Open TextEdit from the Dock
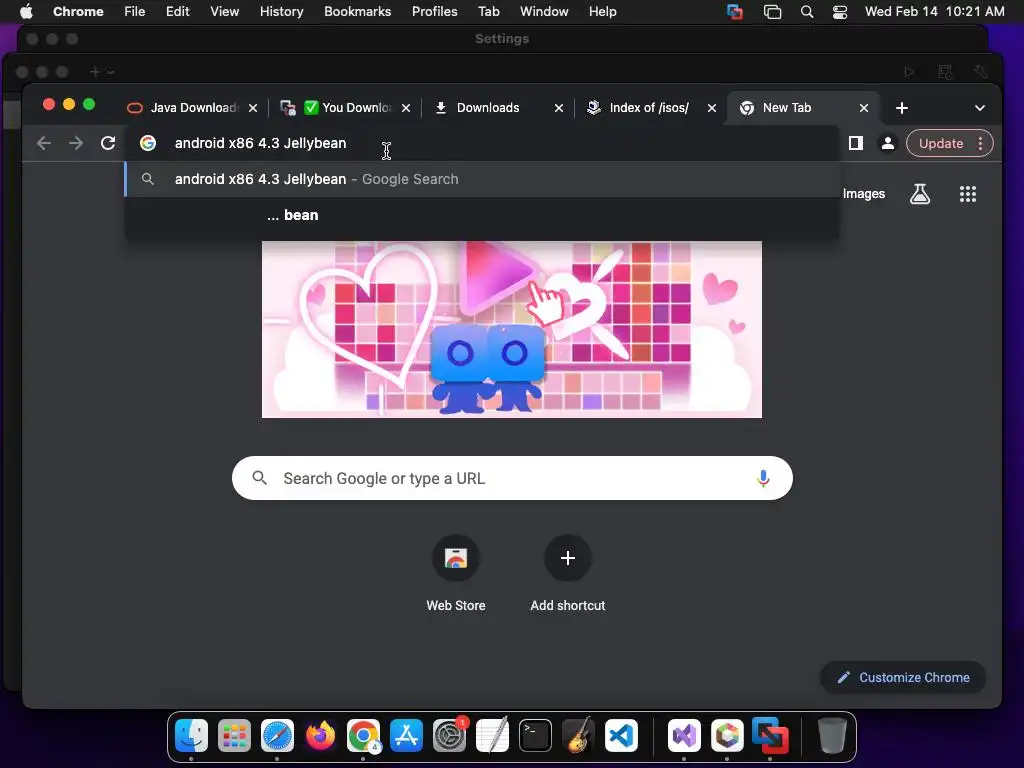 pos(492,735)
